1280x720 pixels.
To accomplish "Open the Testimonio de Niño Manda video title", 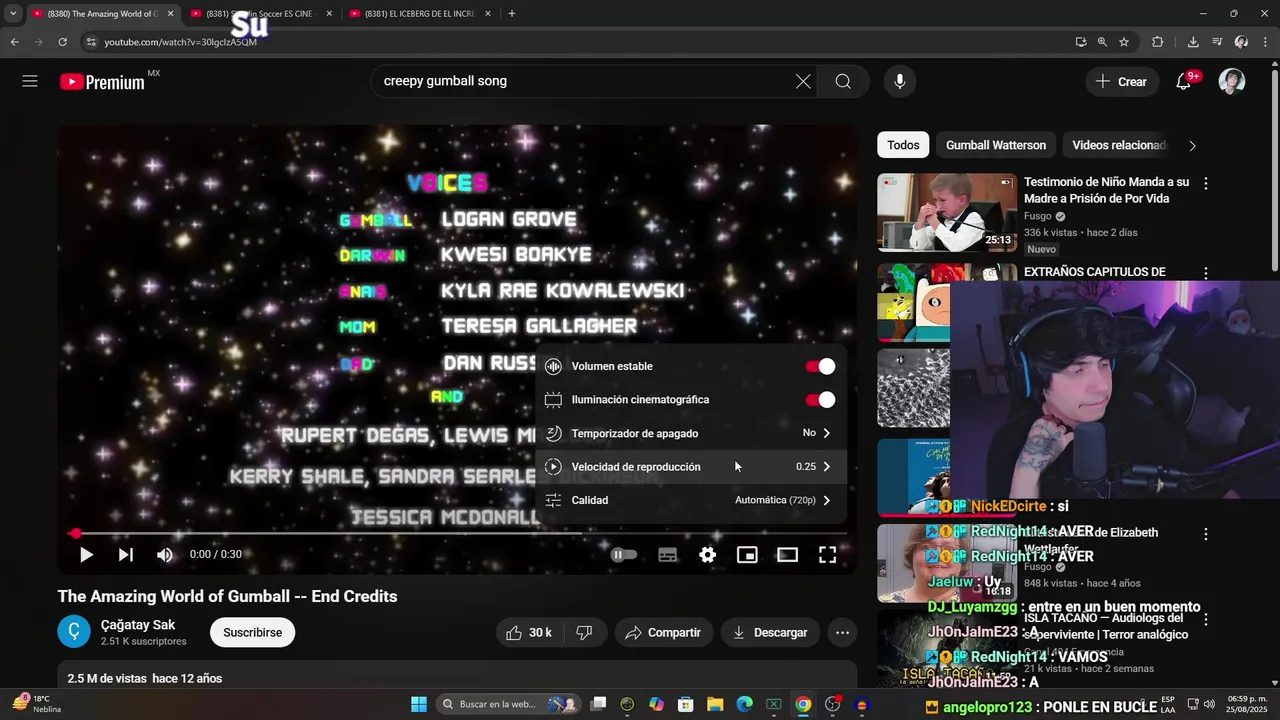I will pyautogui.click(x=1106, y=190).
